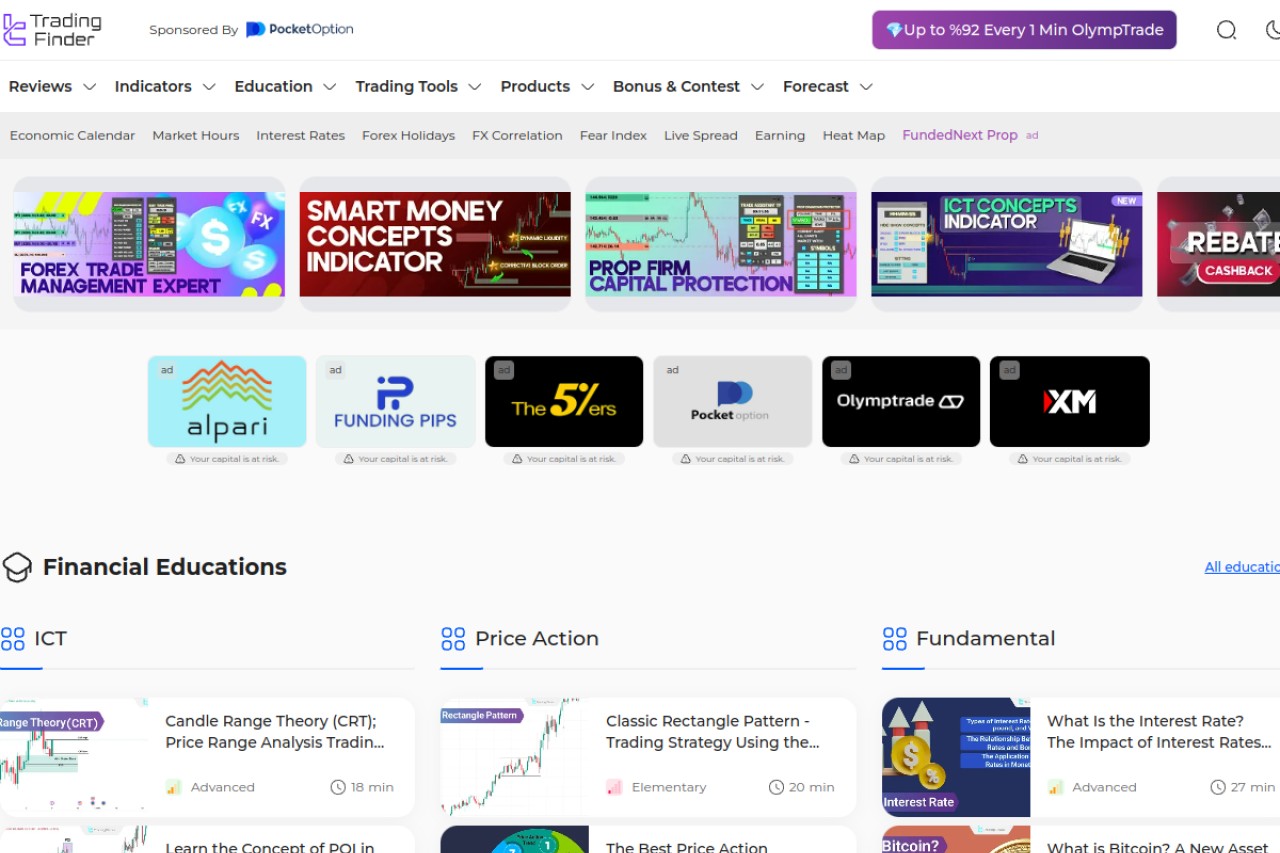Click the Financial Educations graduation cap icon
Viewport: 1280px width, 853px height.
(x=17, y=567)
